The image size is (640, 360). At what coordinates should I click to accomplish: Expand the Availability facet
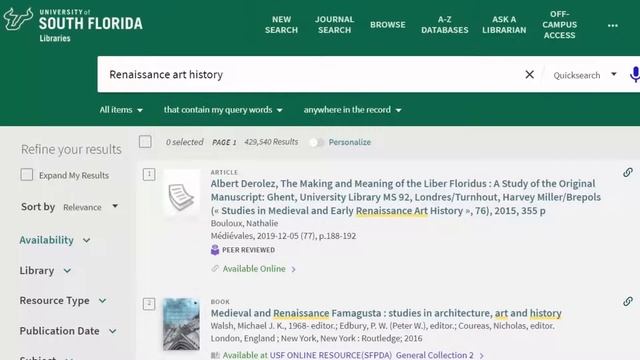[x=55, y=240]
